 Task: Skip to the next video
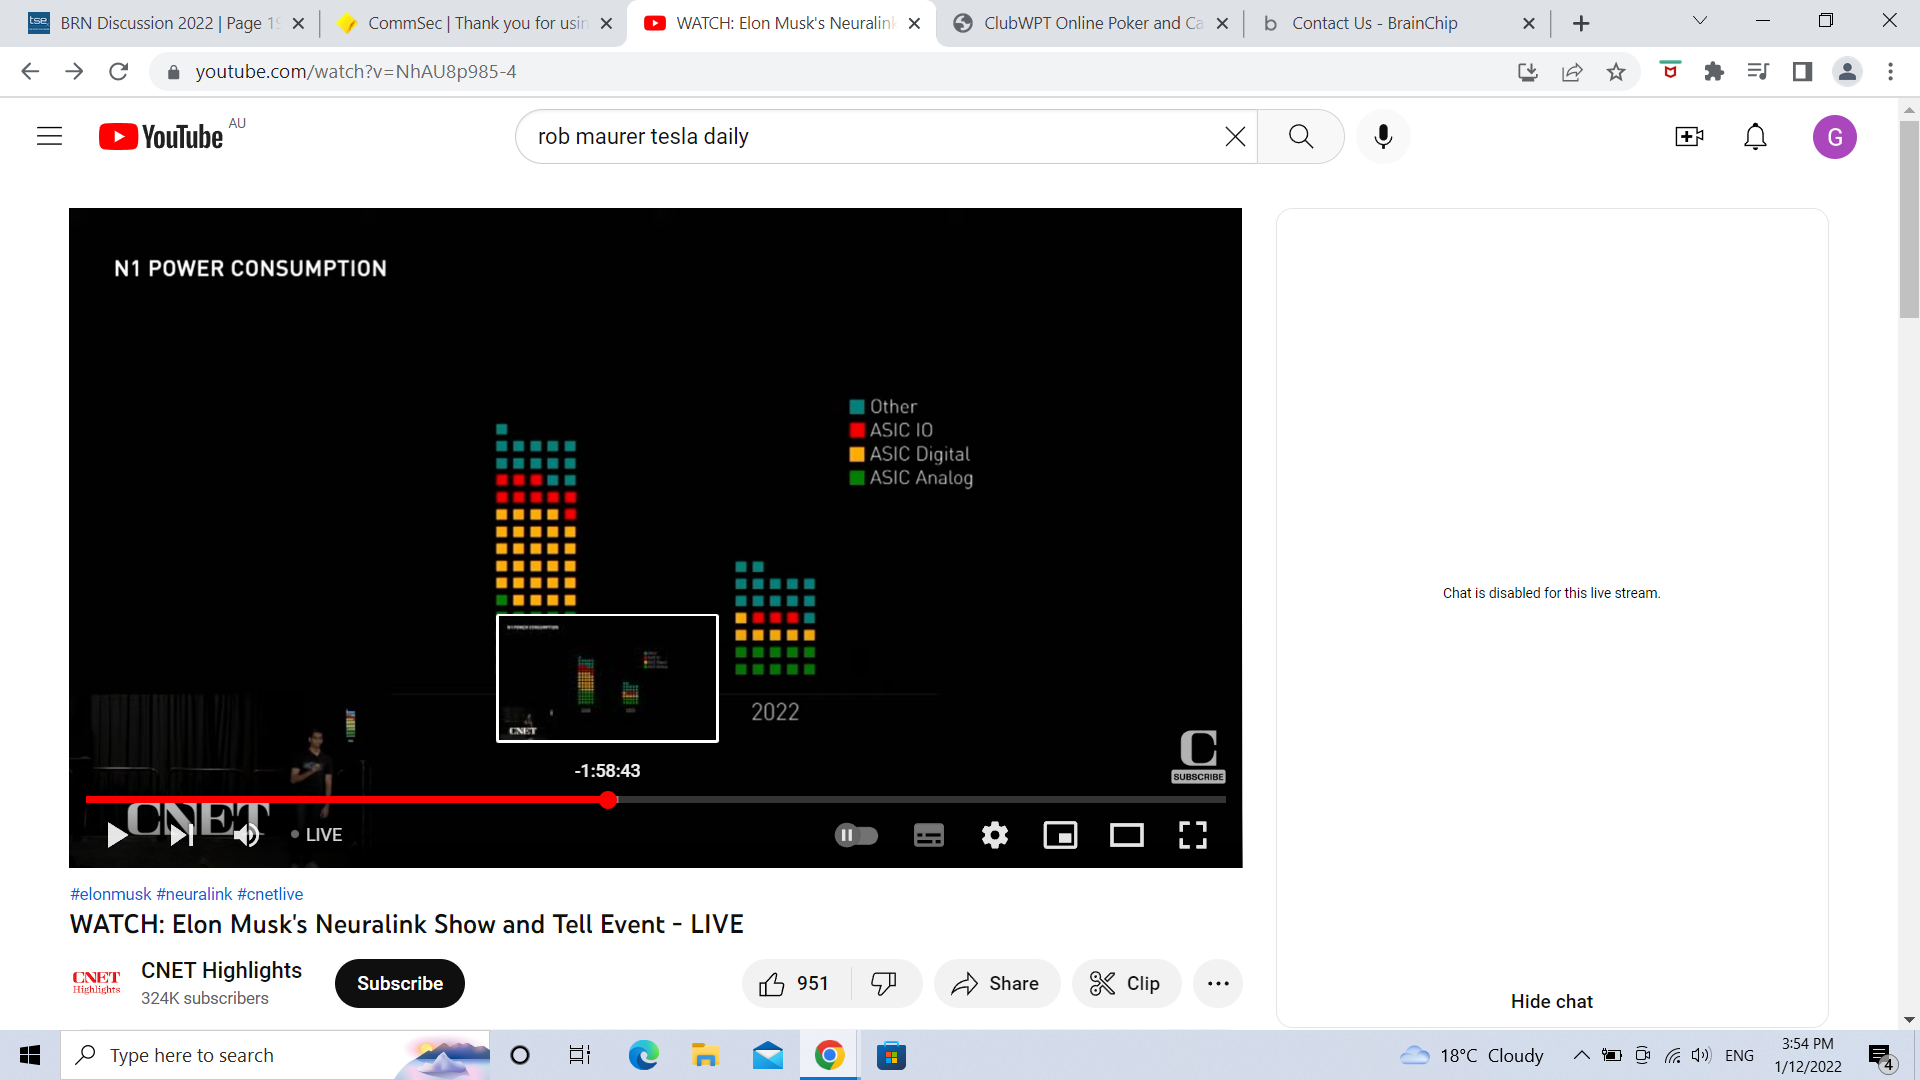pos(181,834)
